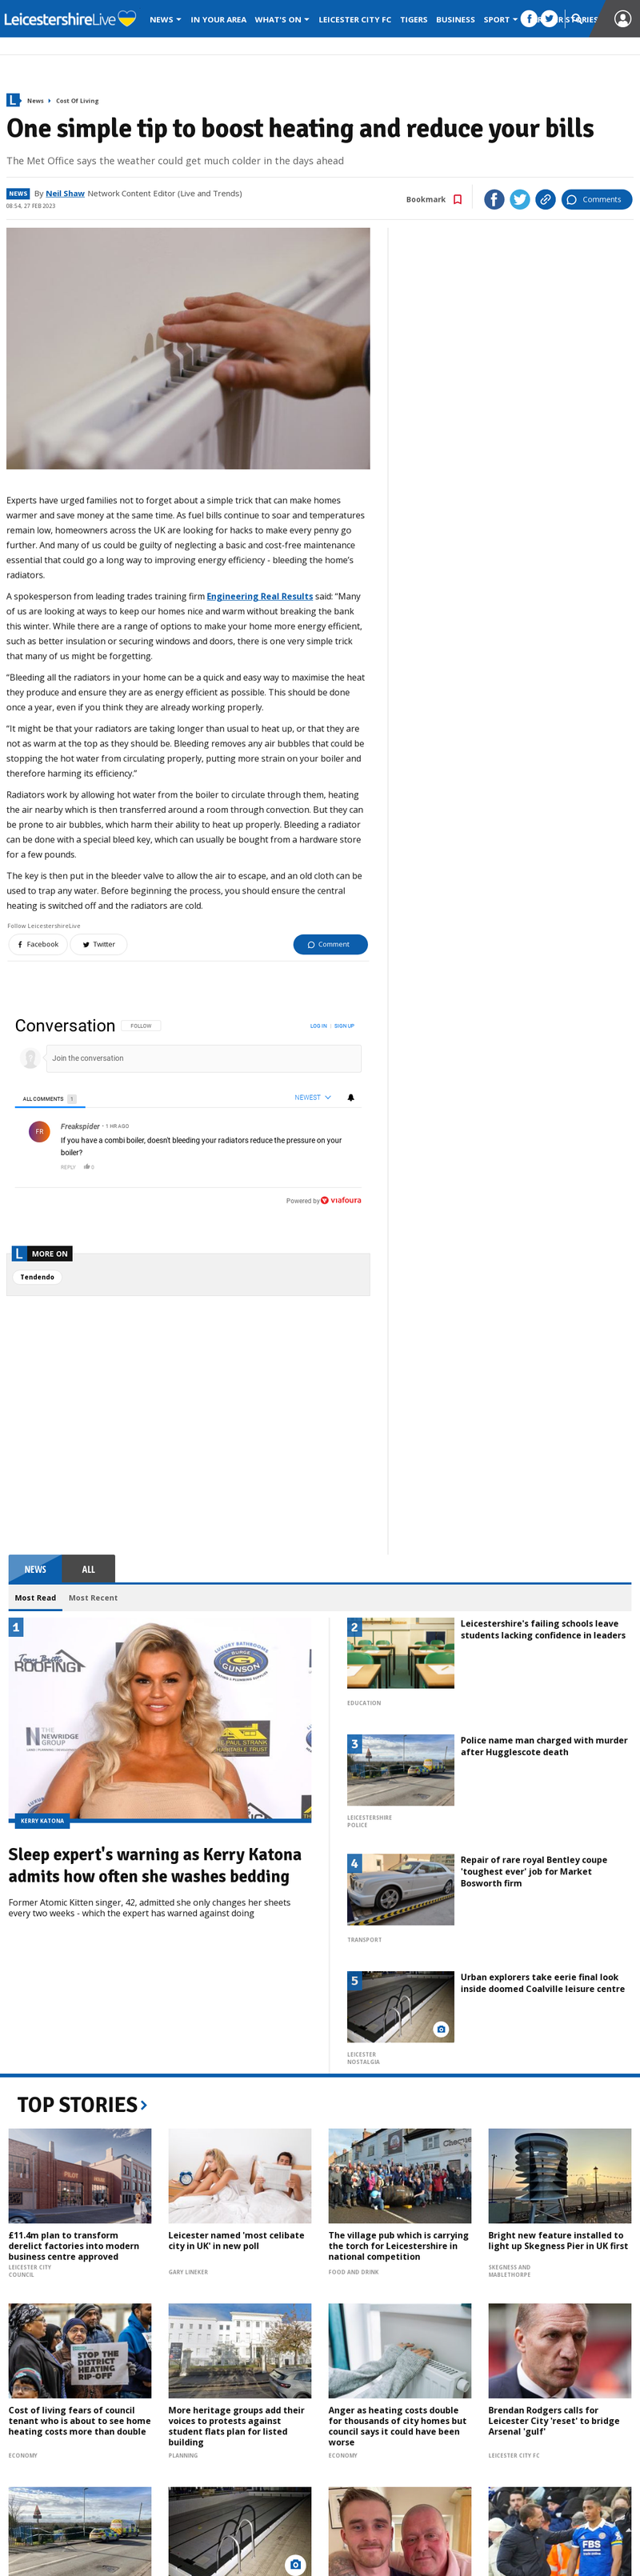Switch to the ALL tab next to NEWS
Screen dimensions: 640x2576
pos(88,1569)
